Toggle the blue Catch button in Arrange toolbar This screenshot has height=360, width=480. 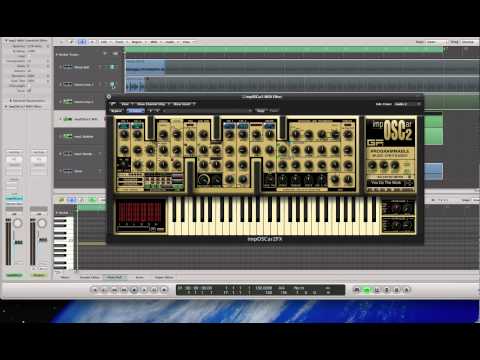pos(82,42)
